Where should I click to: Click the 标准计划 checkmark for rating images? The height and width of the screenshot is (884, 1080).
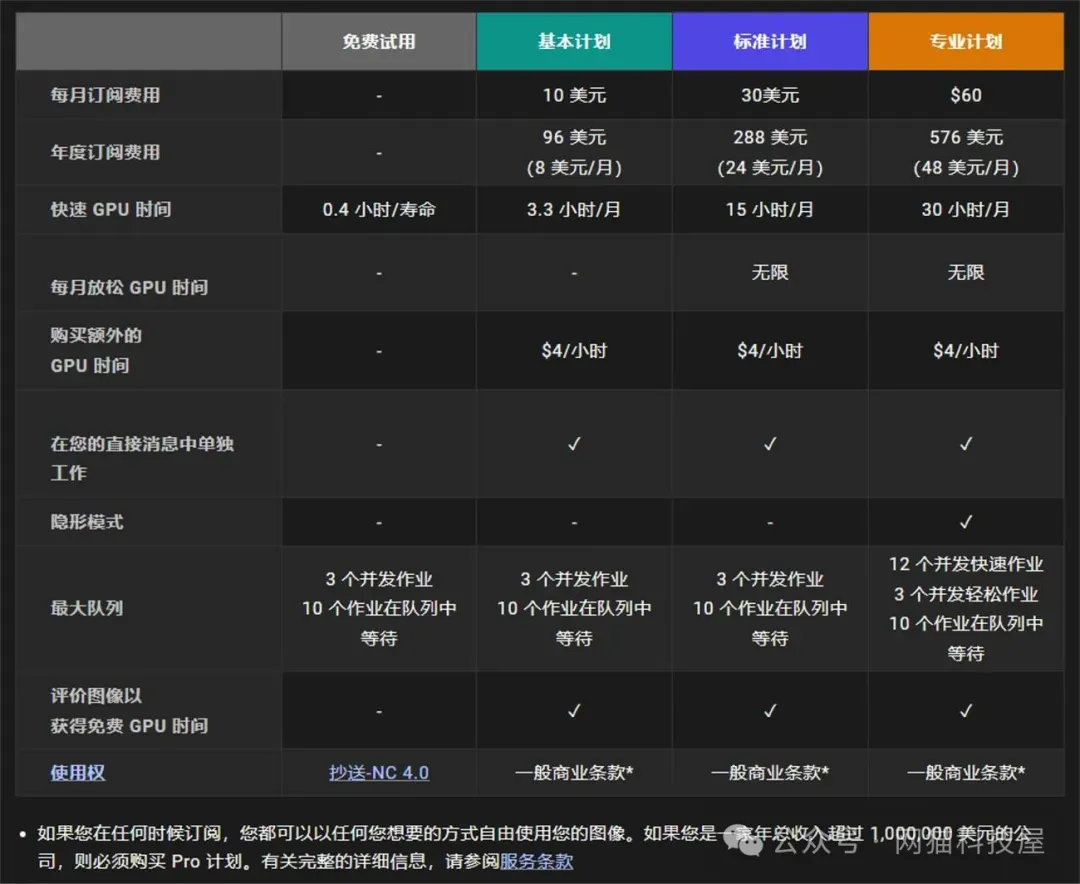click(x=770, y=710)
